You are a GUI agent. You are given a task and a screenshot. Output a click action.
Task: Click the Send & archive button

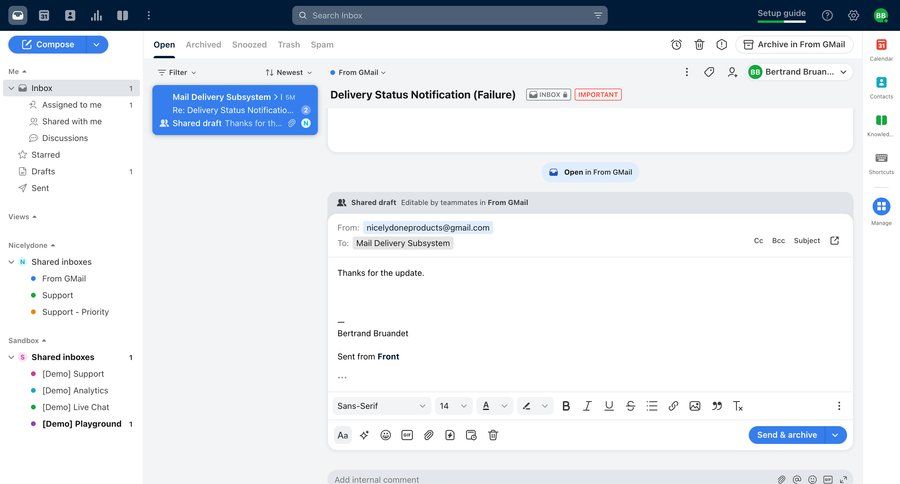787,435
